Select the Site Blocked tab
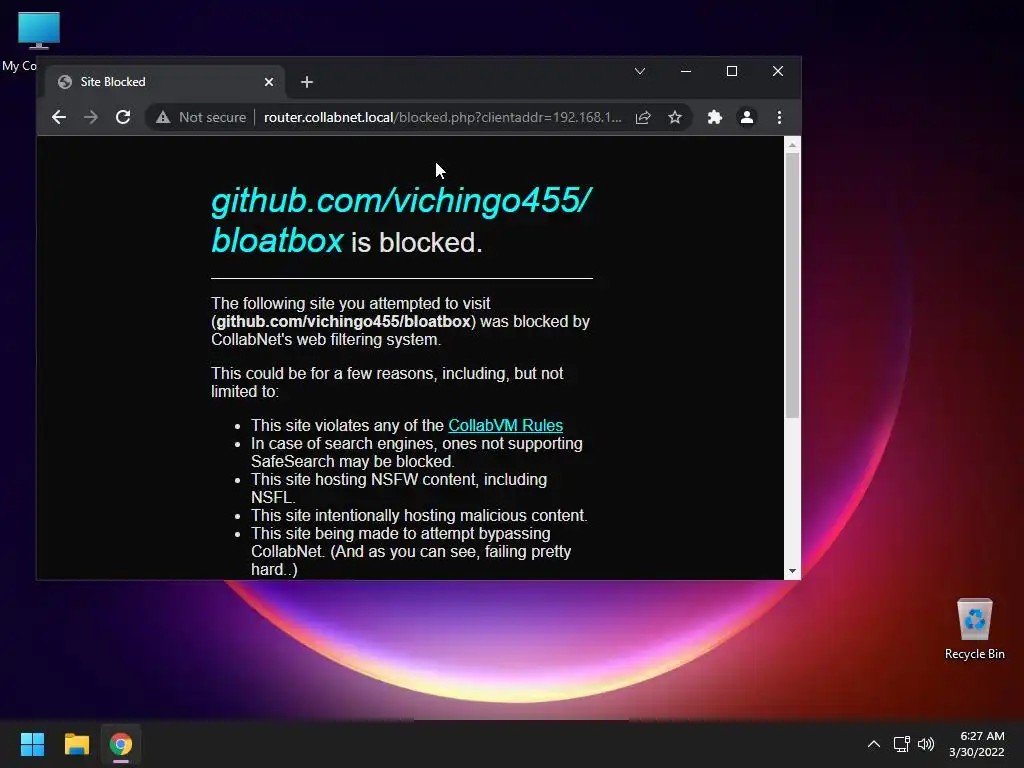The image size is (1024, 768). click(x=165, y=82)
